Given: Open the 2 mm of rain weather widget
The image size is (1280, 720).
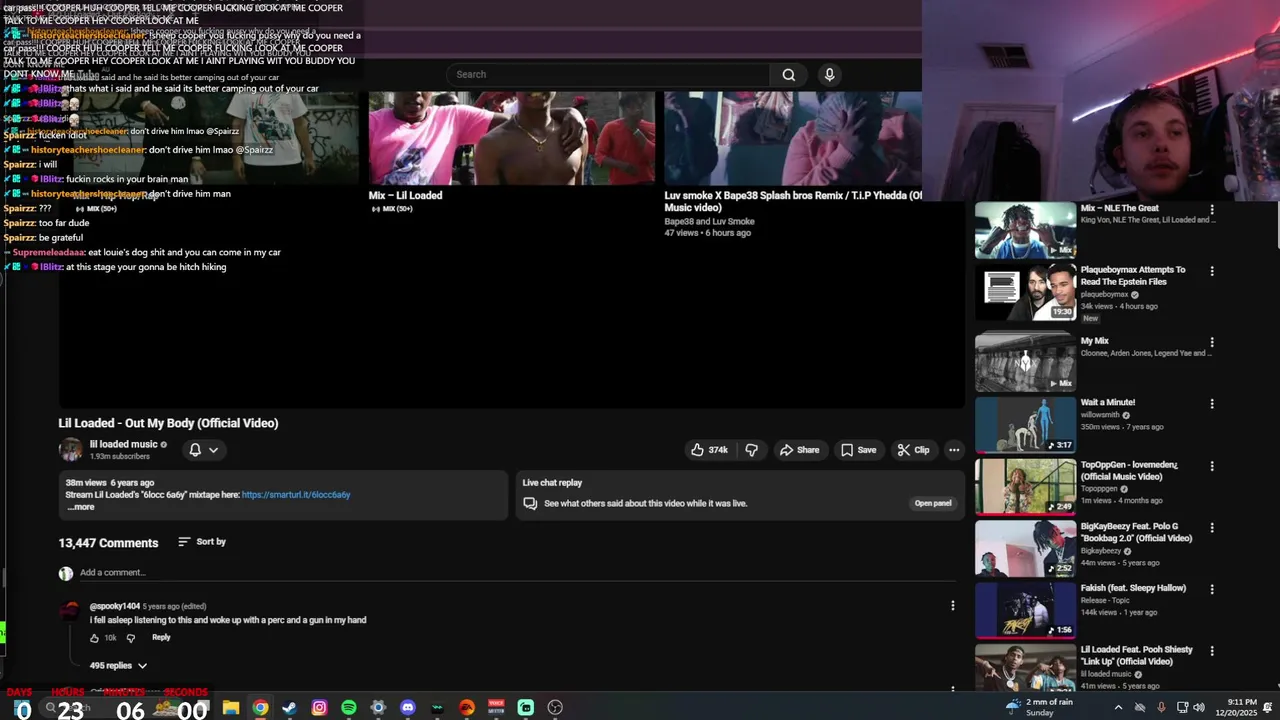Looking at the screenshot, I should coord(1039,708).
